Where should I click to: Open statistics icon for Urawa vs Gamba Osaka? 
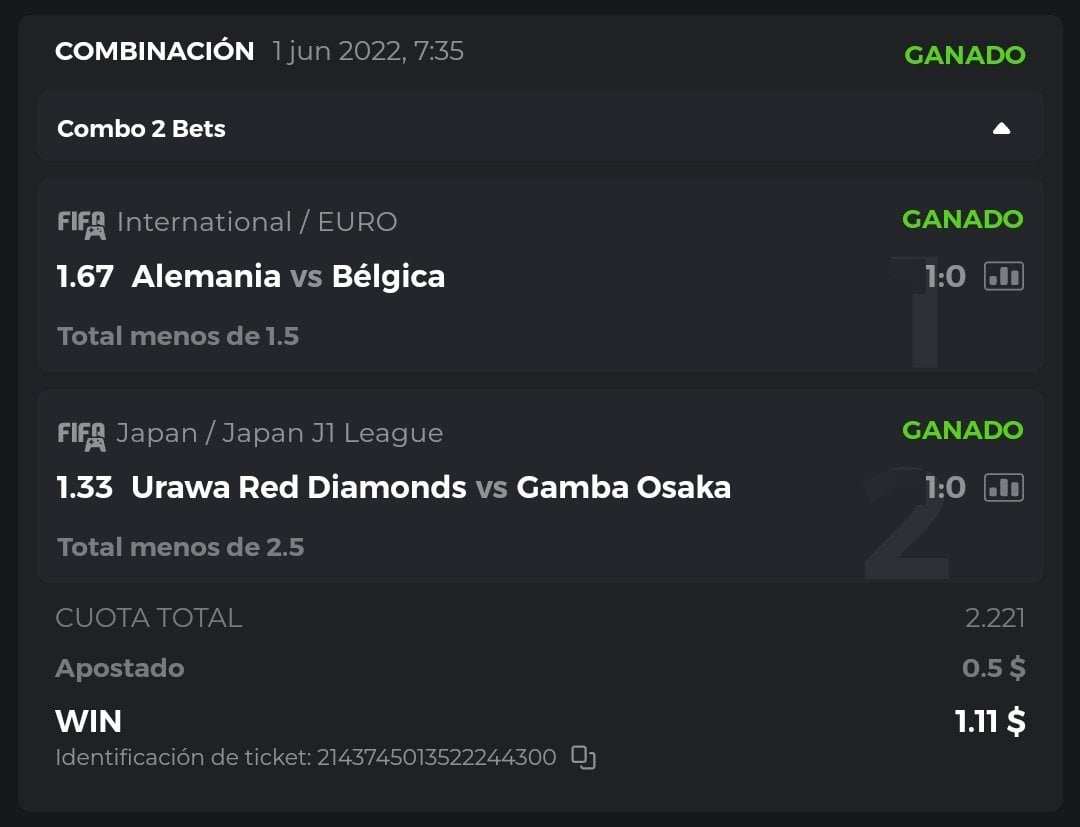tap(1003, 487)
